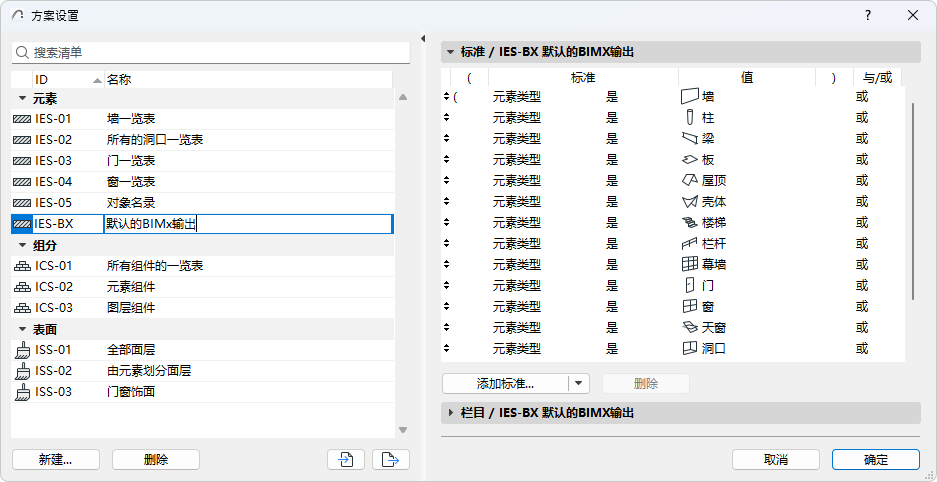Open the 添加标准 dropdown arrow
This screenshot has width=937, height=482.
coord(578,383)
